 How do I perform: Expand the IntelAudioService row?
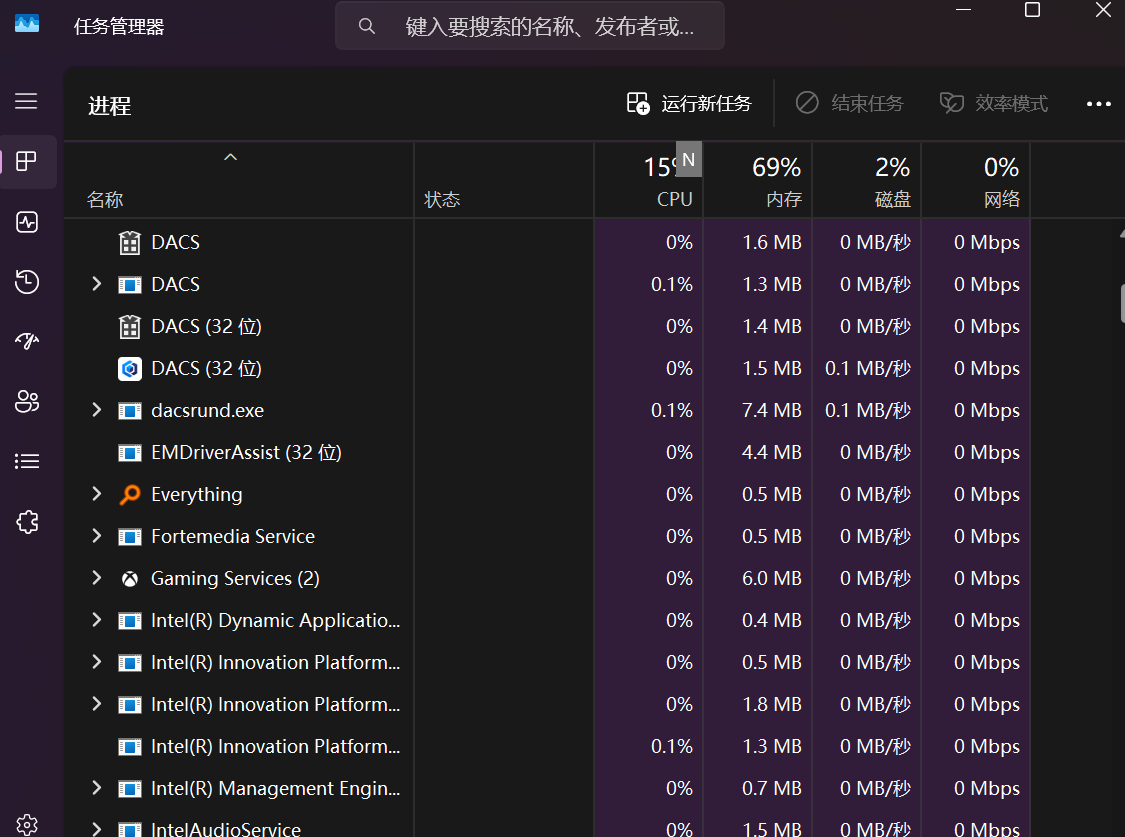pyautogui.click(x=96, y=828)
